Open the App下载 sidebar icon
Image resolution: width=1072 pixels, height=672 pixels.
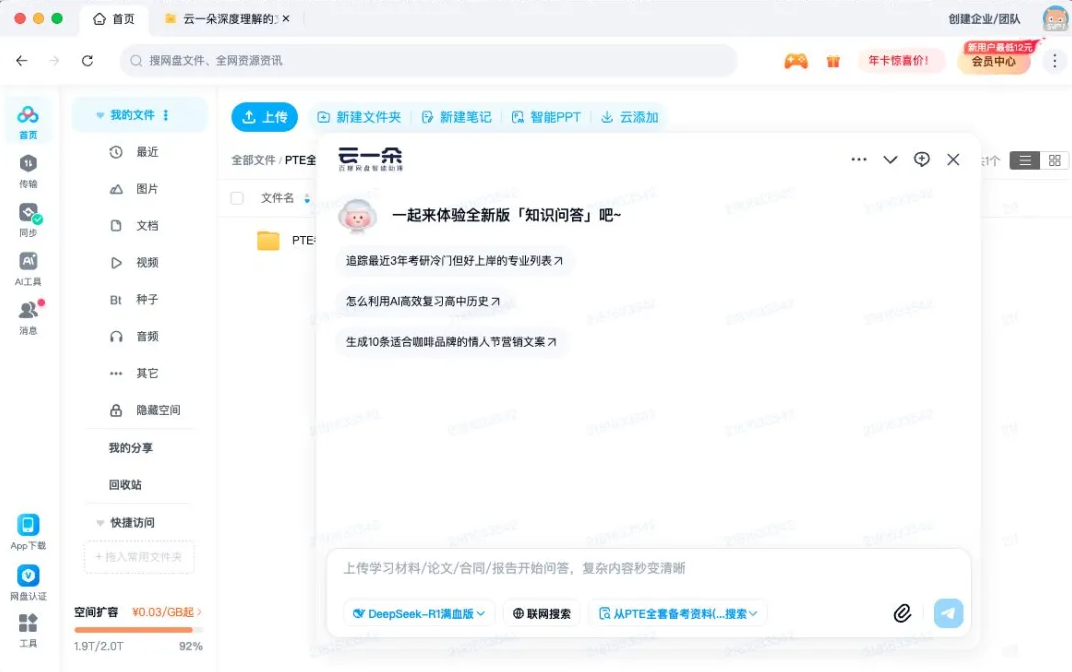point(28,532)
